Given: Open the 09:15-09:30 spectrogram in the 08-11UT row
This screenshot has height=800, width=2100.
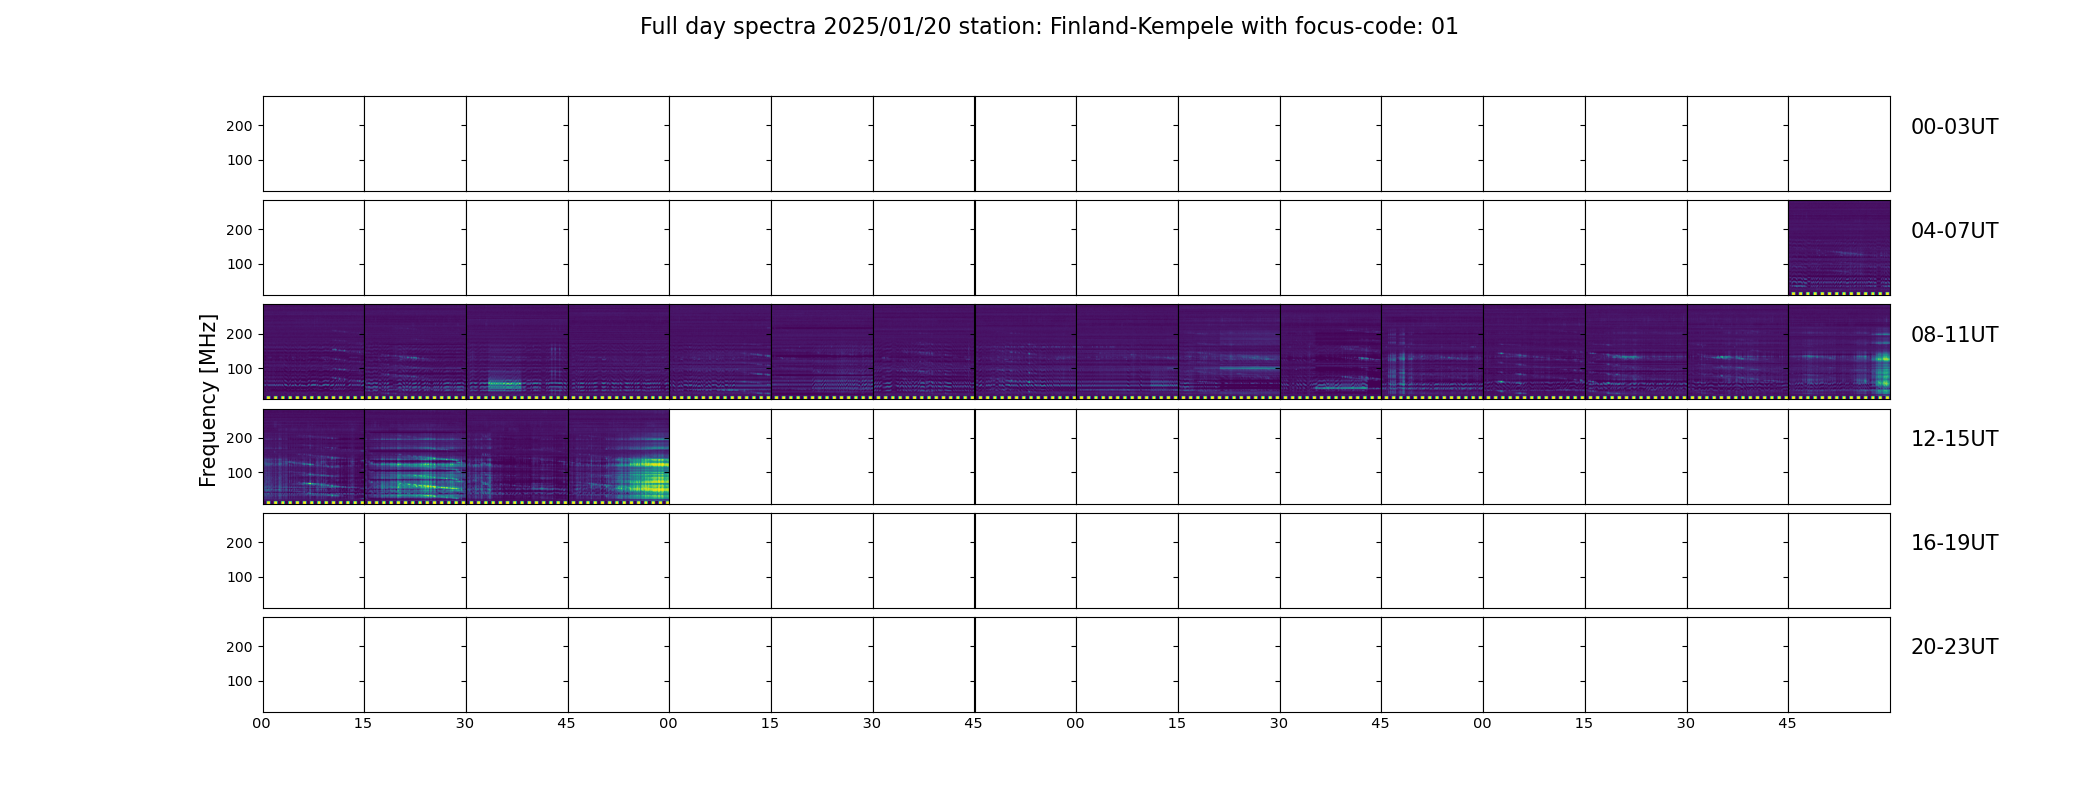Looking at the screenshot, I should (x=822, y=352).
